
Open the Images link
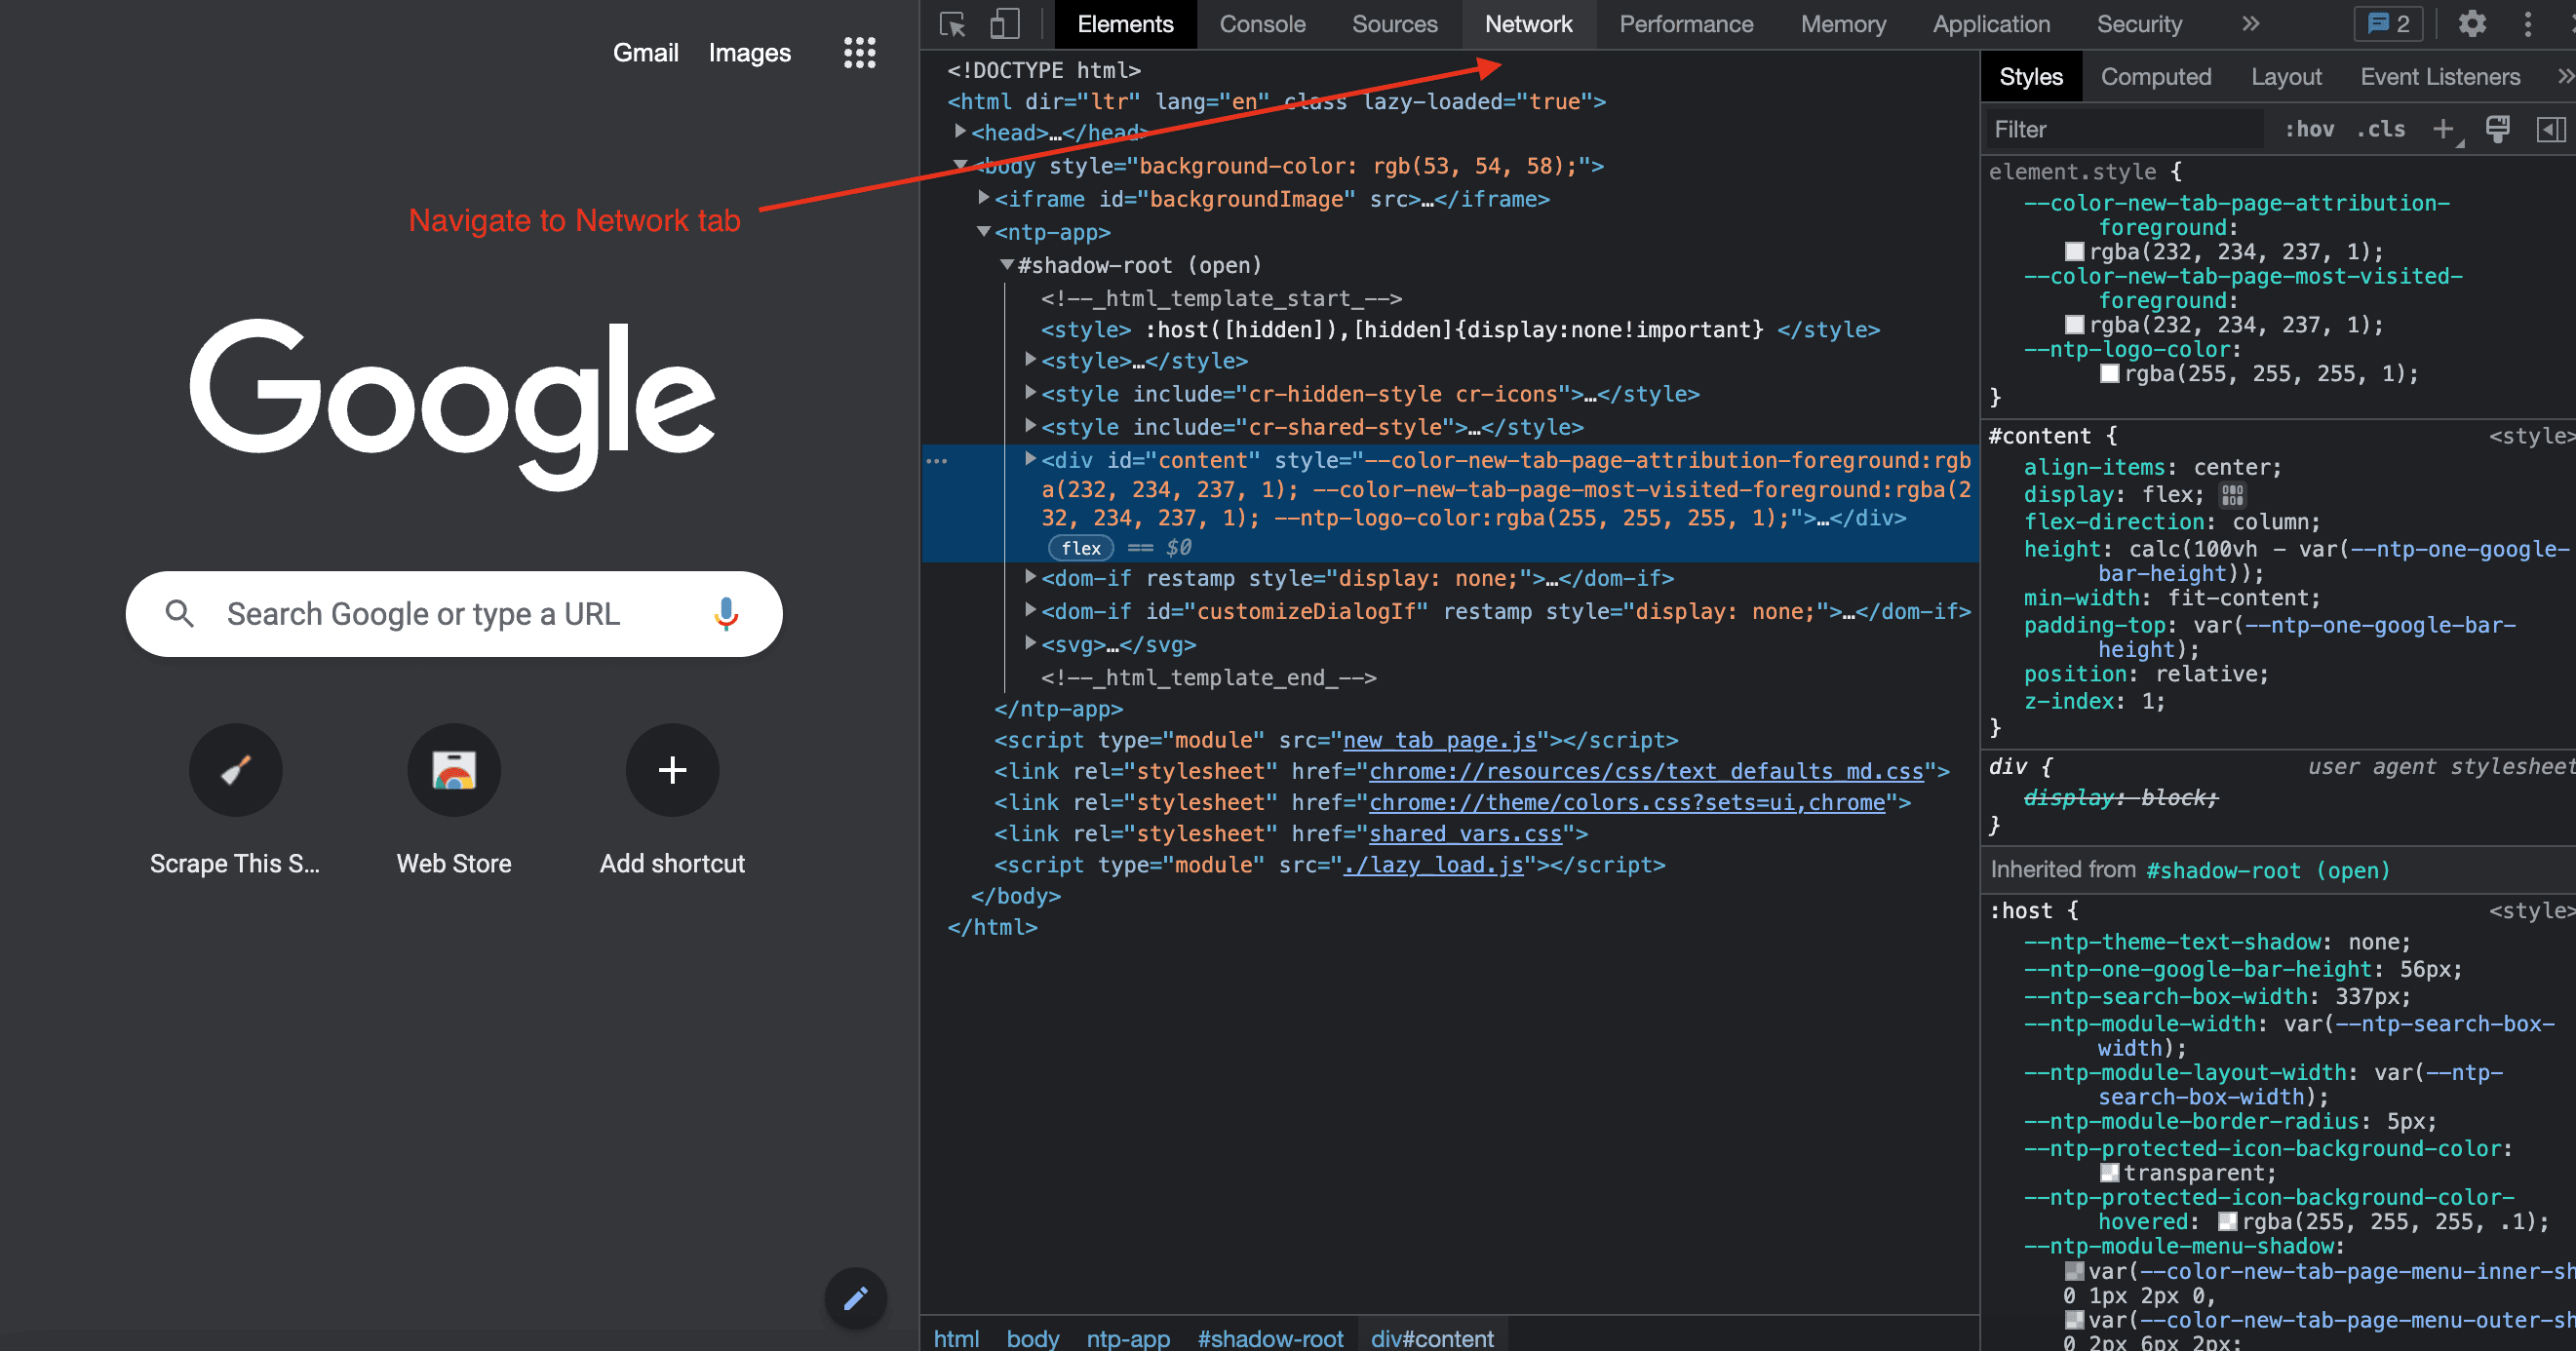[749, 53]
